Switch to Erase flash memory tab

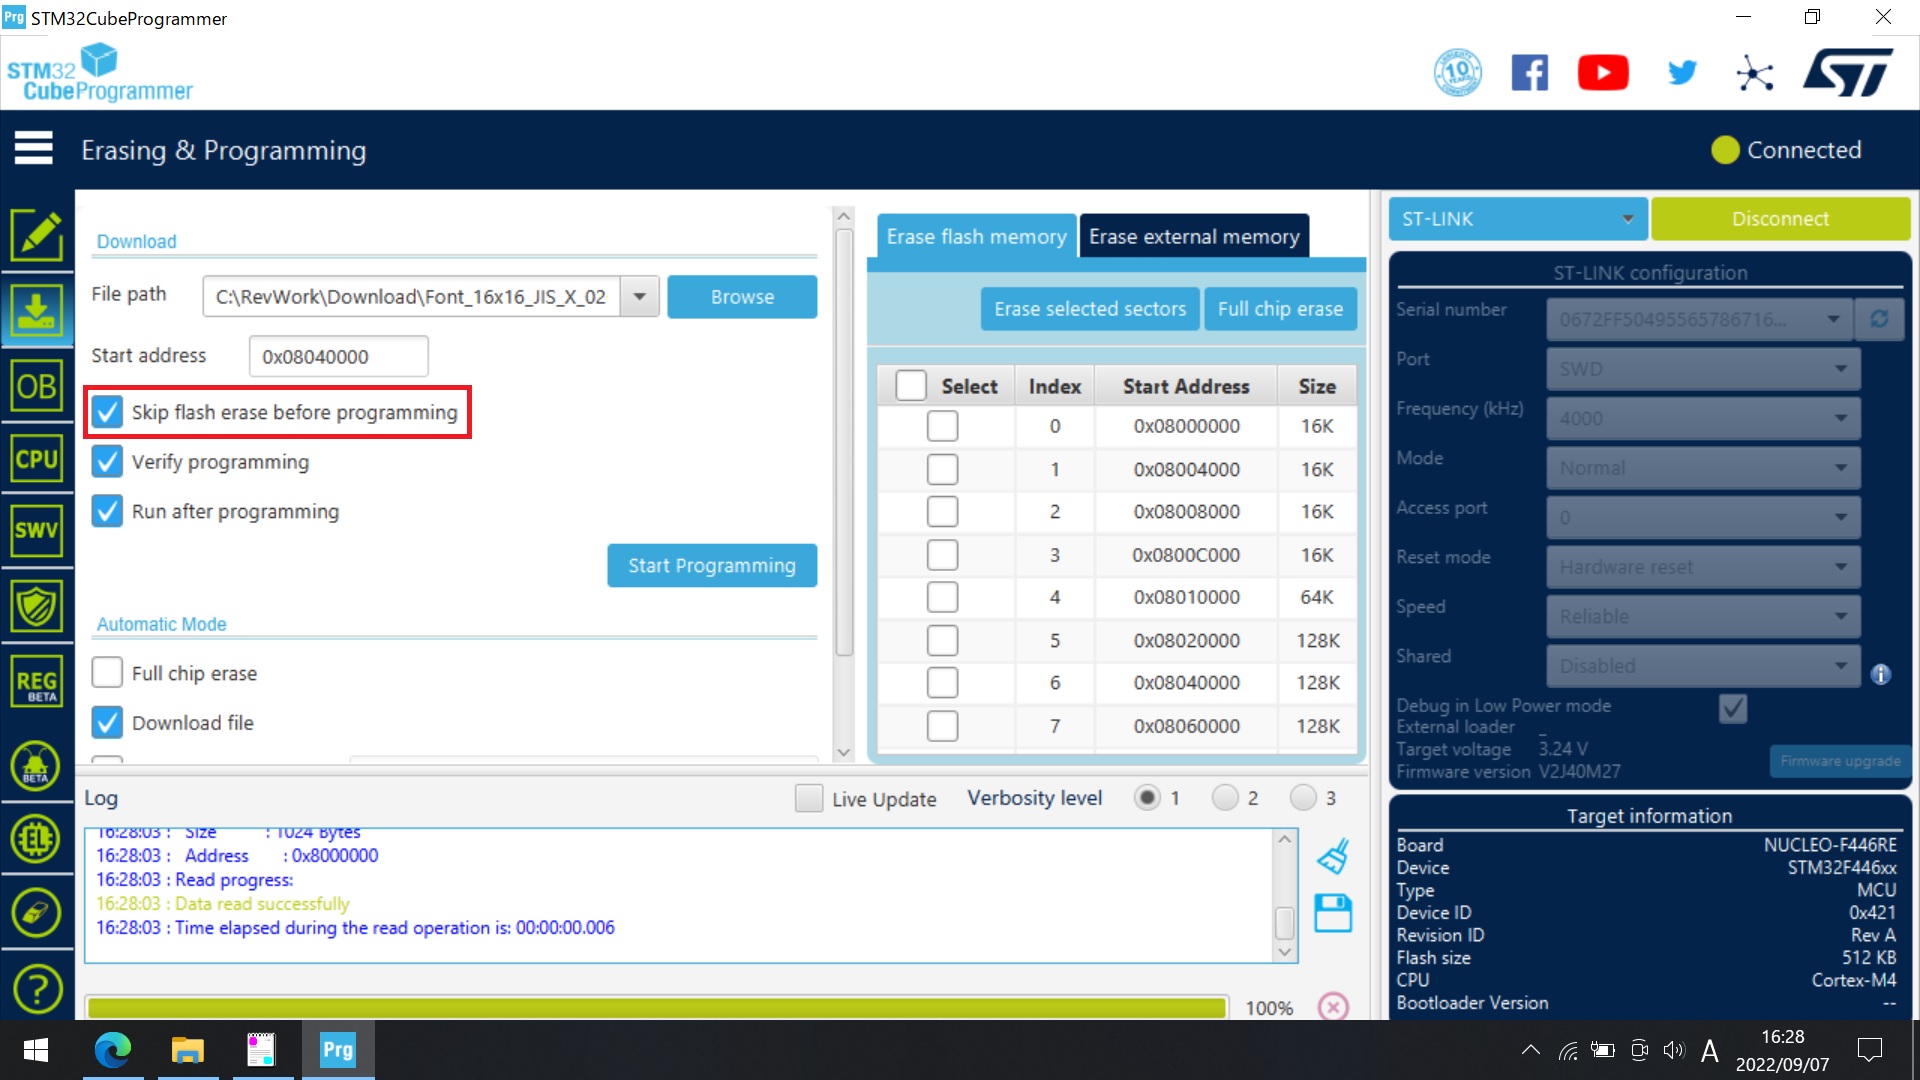(976, 236)
